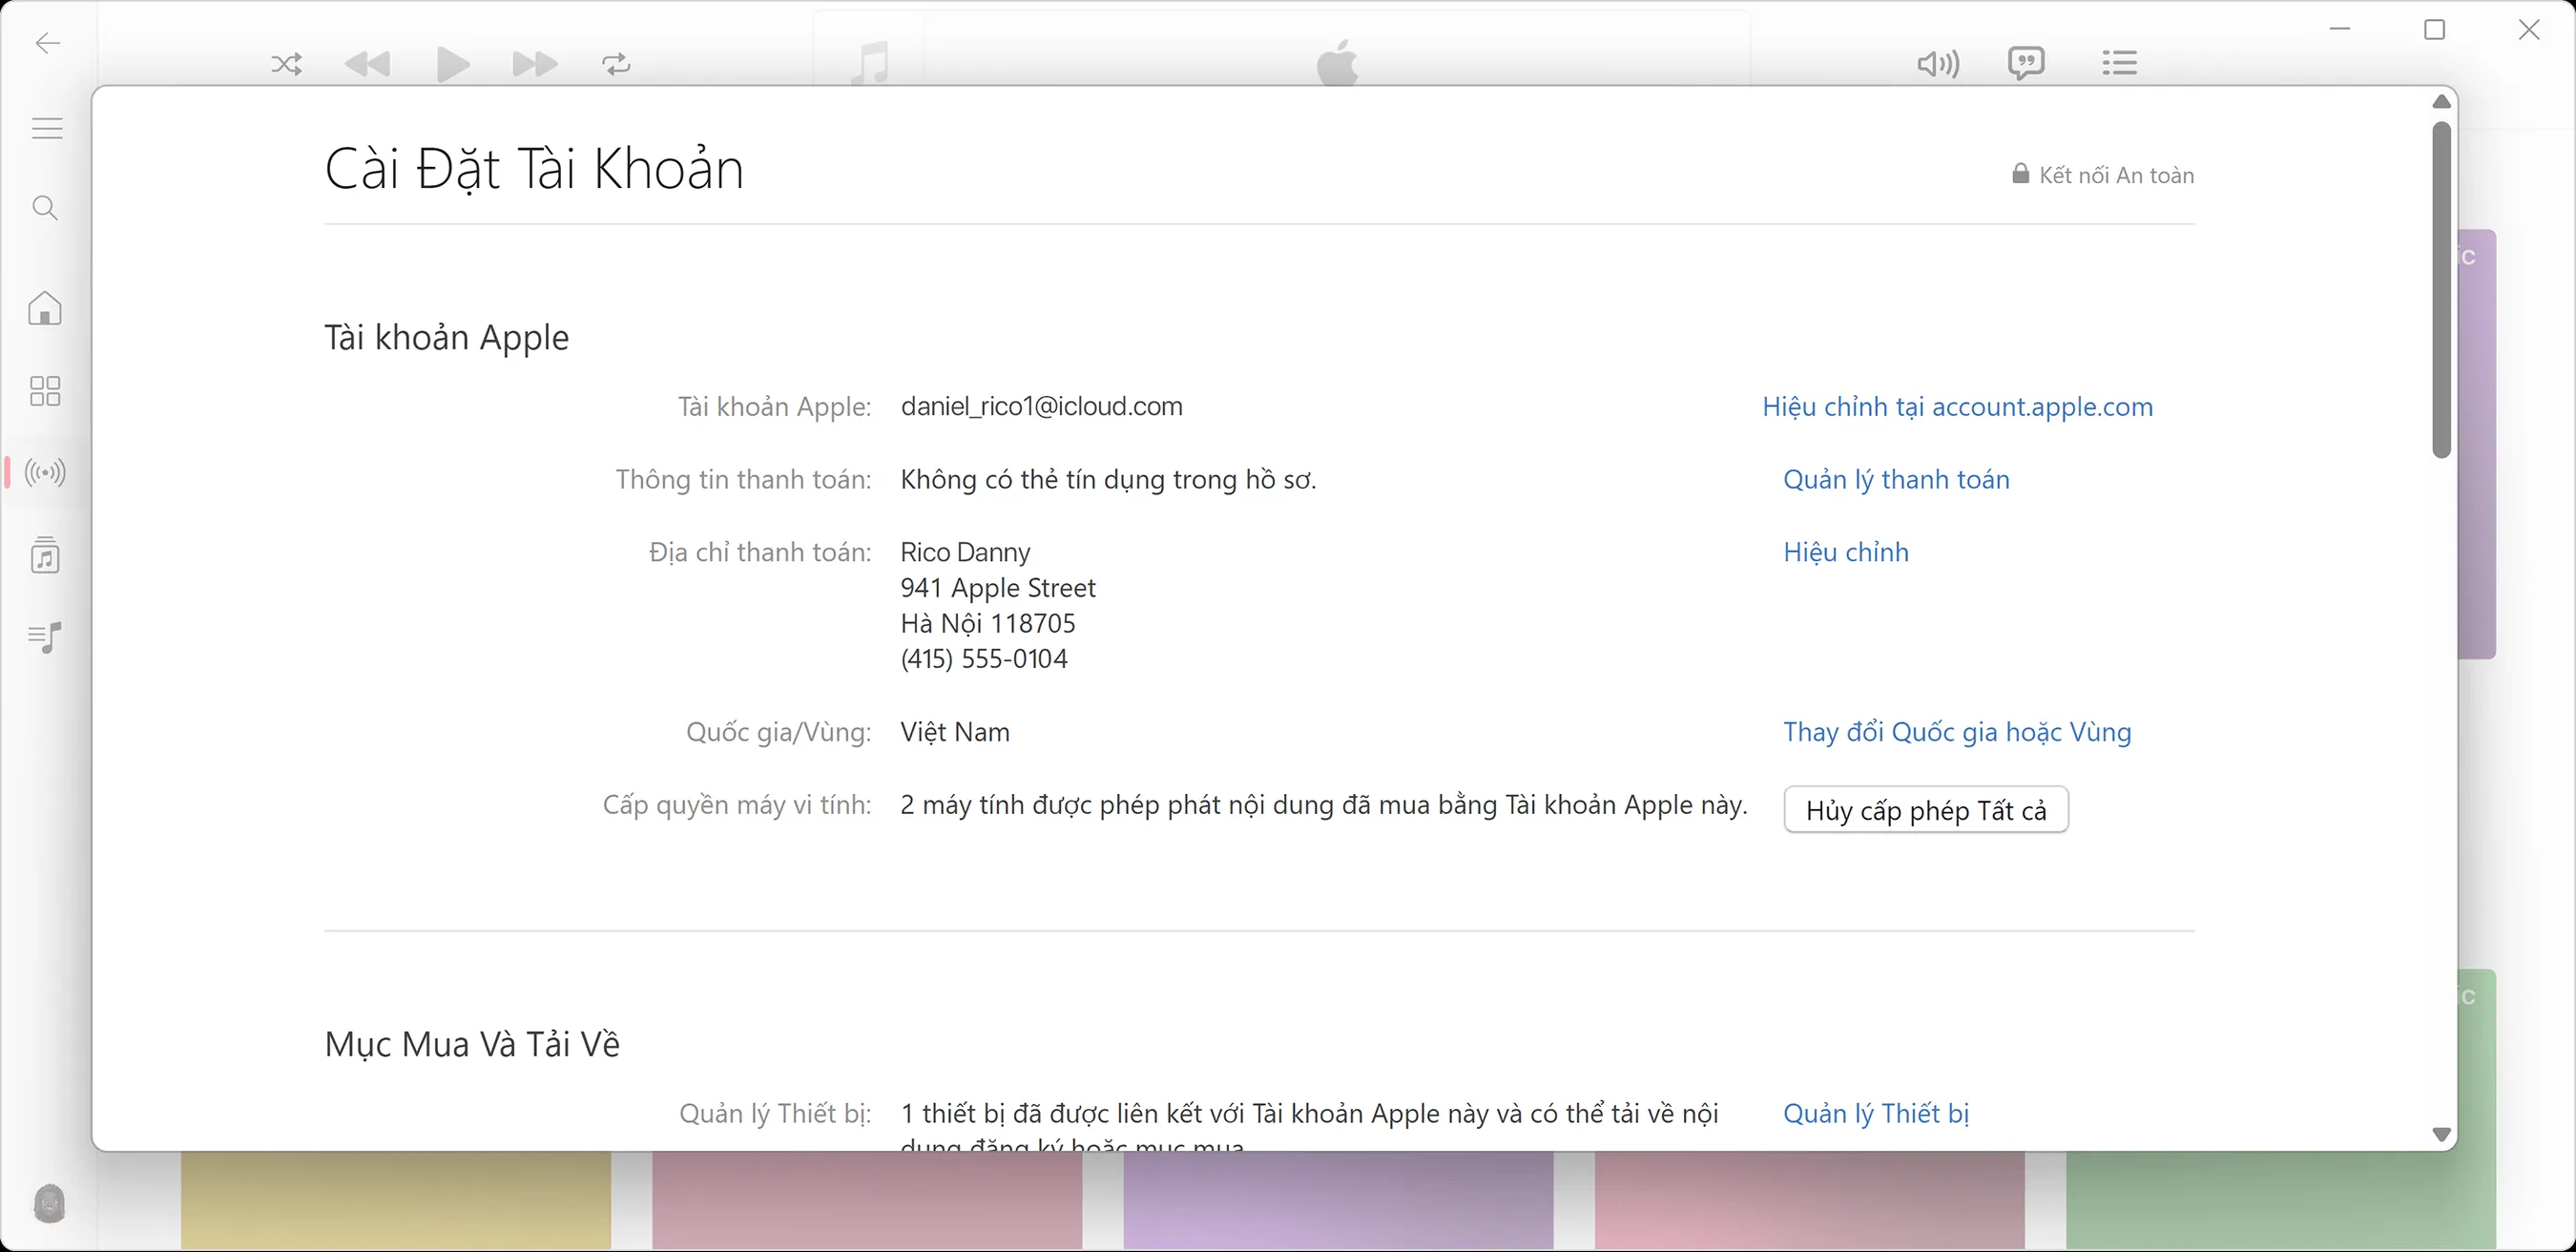Open search in the sidebar
Screen dimensions: 2576x1252
coord(45,207)
